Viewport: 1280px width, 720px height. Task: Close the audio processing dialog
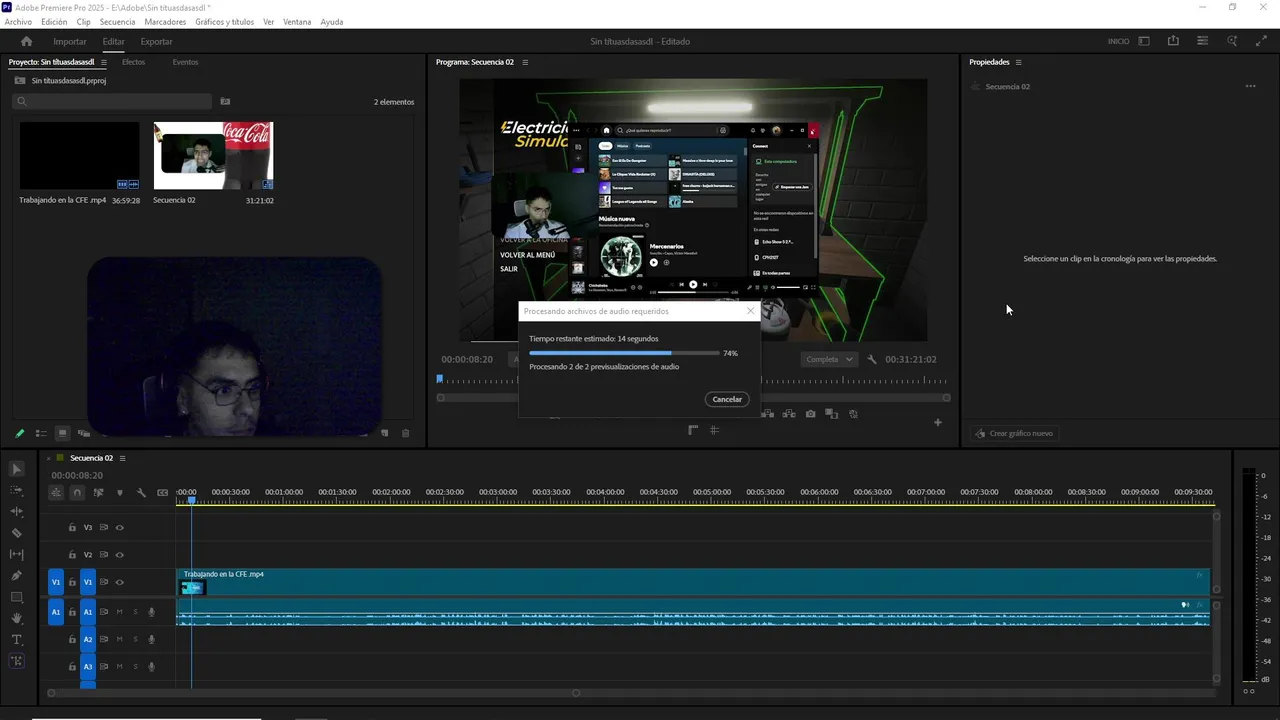[751, 311]
